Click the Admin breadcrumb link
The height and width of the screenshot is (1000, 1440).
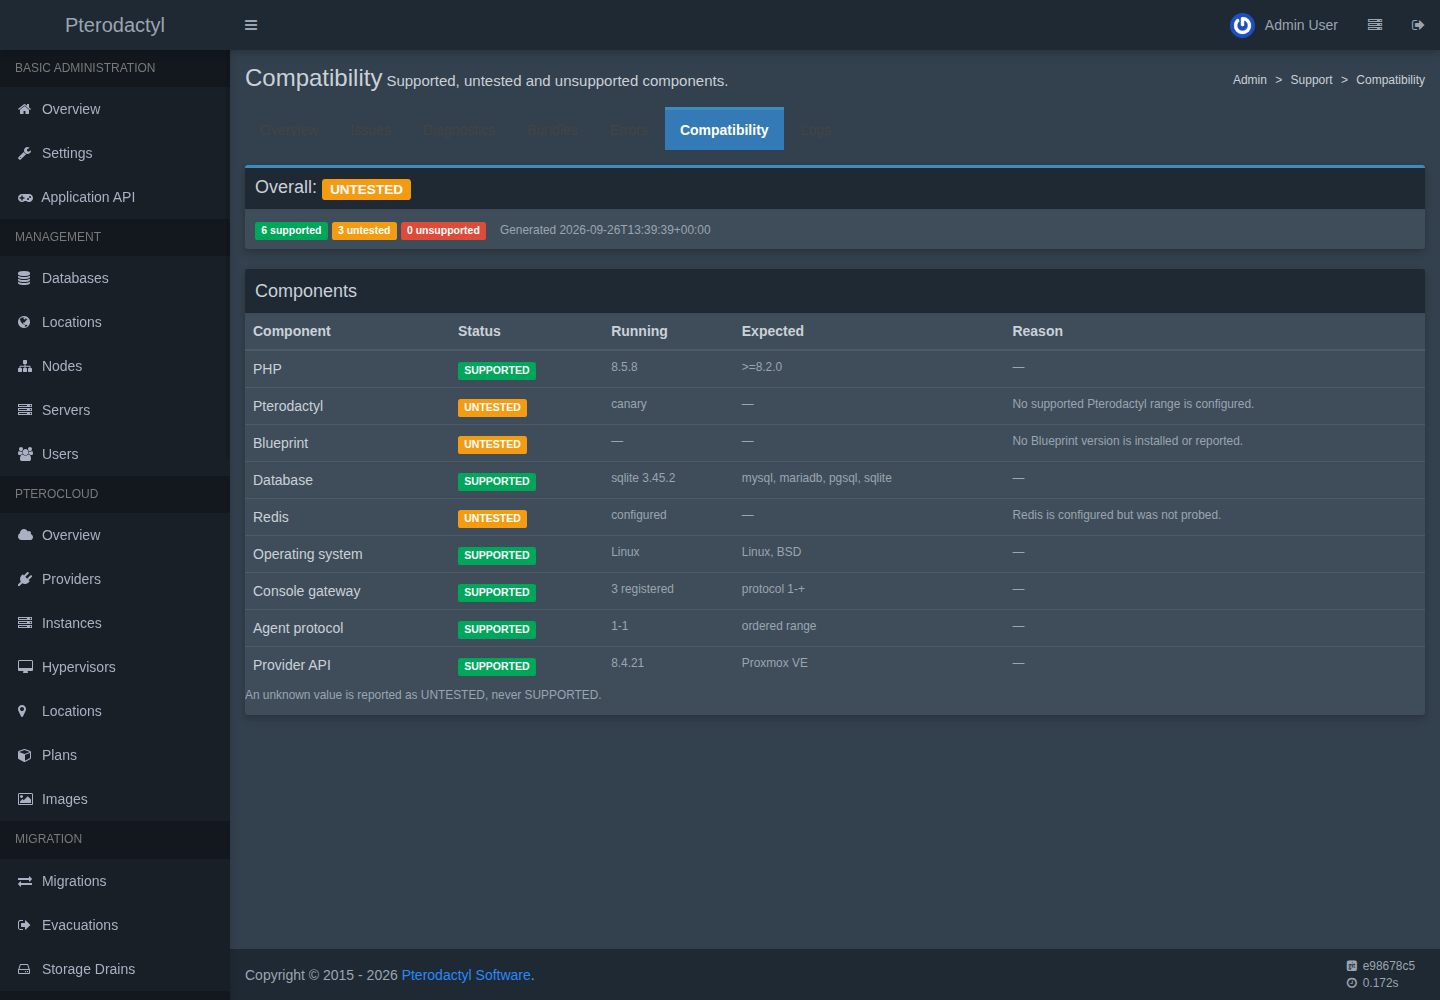tap(1250, 80)
